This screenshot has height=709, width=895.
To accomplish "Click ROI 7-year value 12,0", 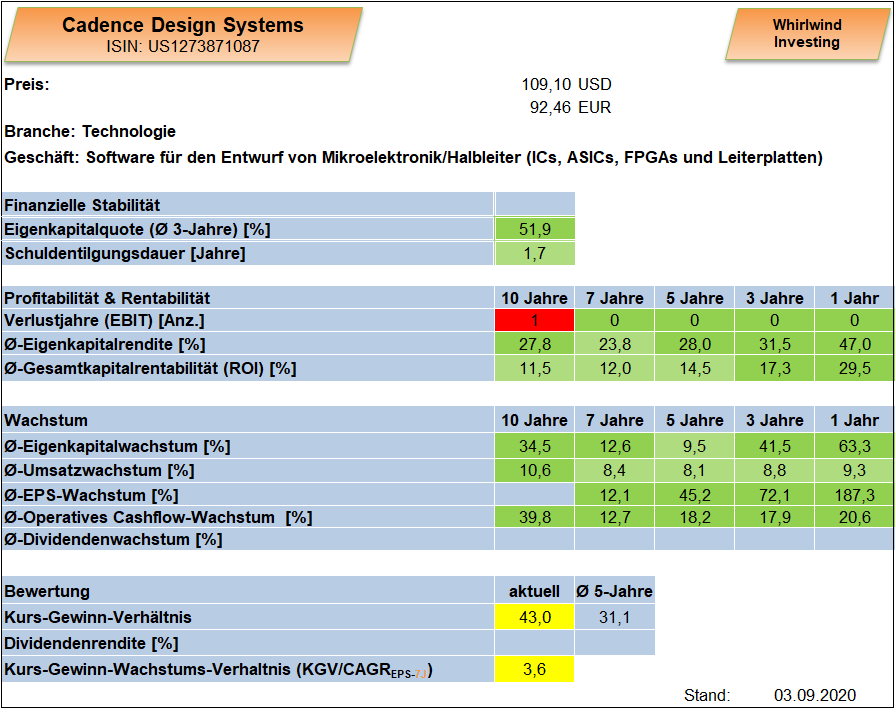I will click(x=615, y=368).
